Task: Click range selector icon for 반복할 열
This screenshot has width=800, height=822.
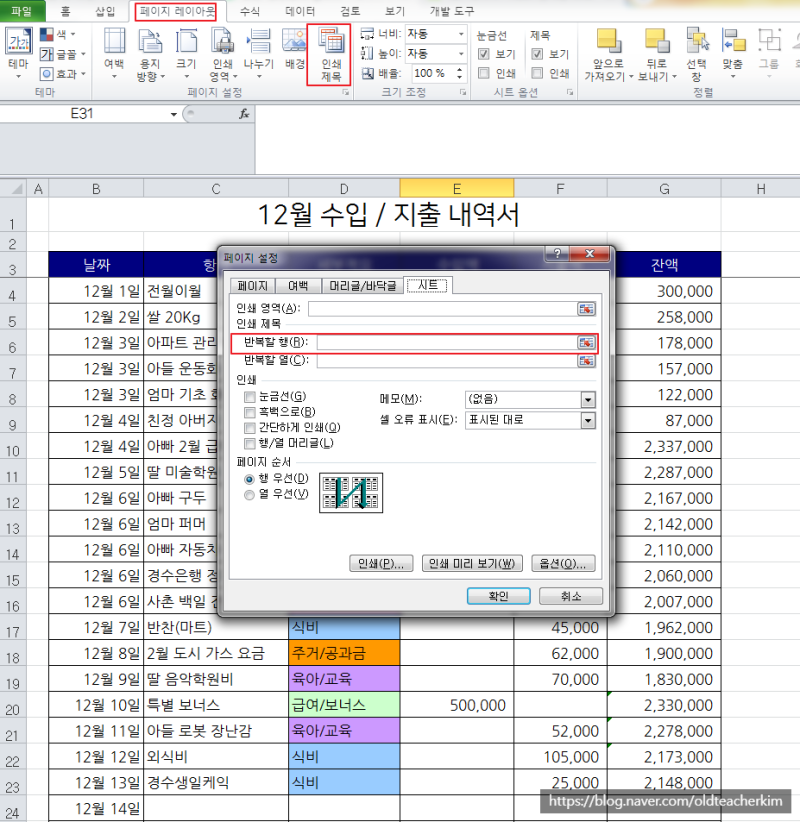Action: point(586,361)
